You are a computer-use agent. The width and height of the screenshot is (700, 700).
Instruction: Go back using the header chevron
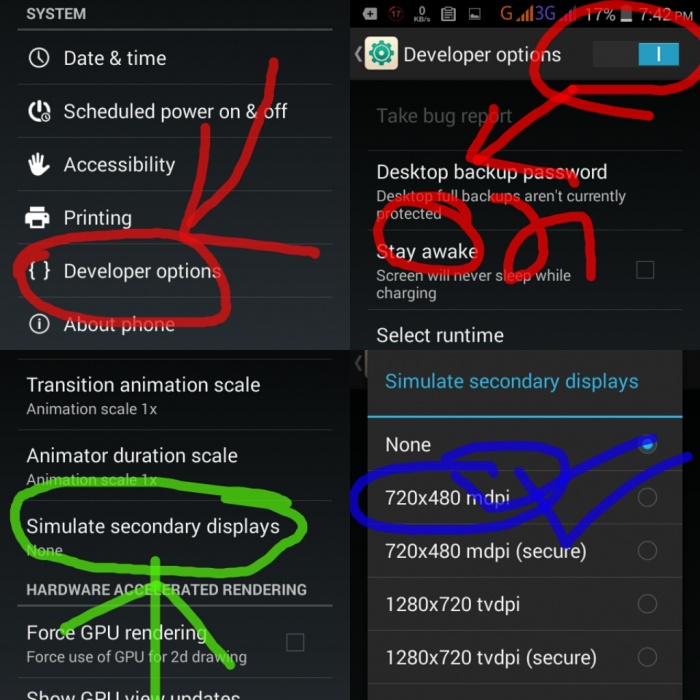[x=358, y=54]
